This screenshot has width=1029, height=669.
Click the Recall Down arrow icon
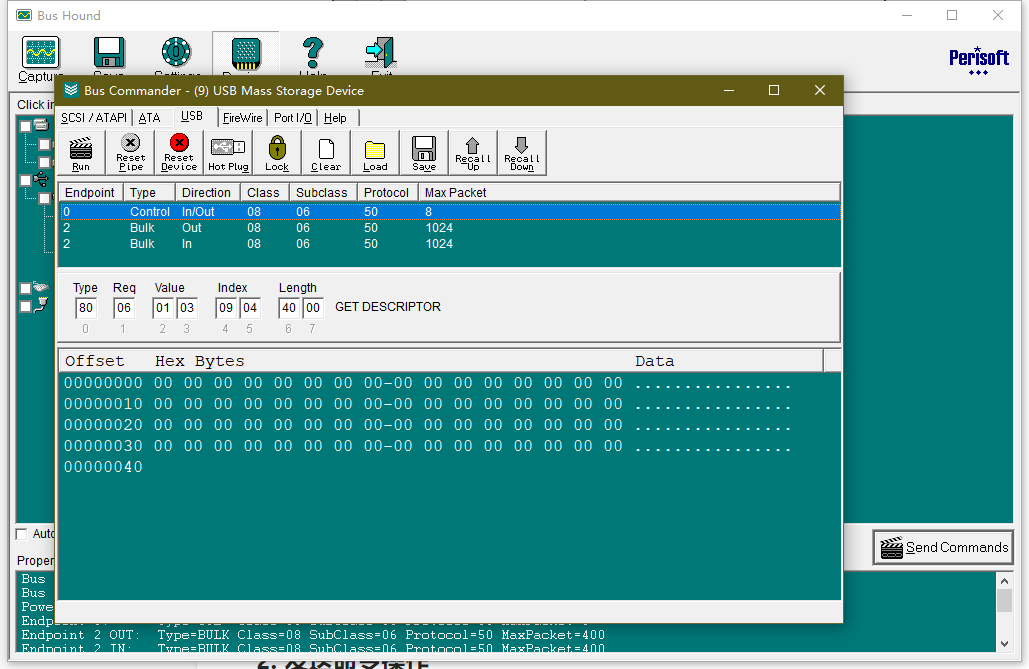pos(522,153)
